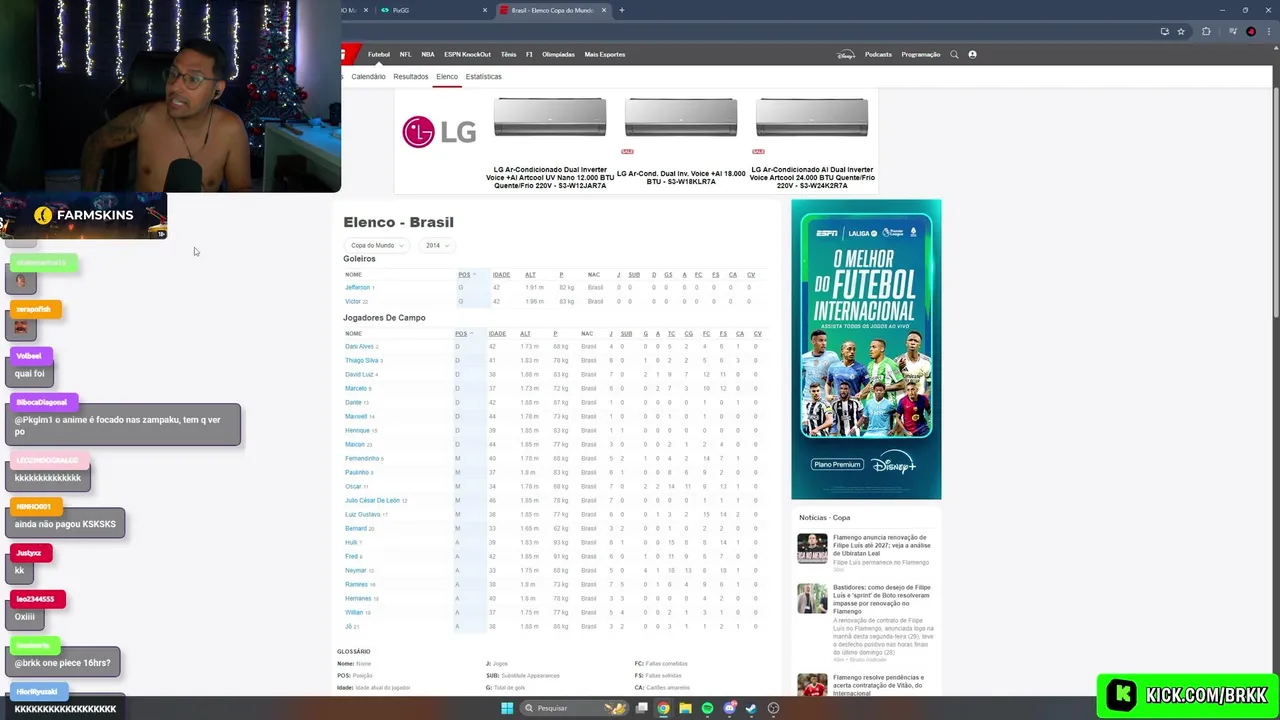1280x720 pixels.
Task: Open the NBA menu item
Action: point(428,54)
